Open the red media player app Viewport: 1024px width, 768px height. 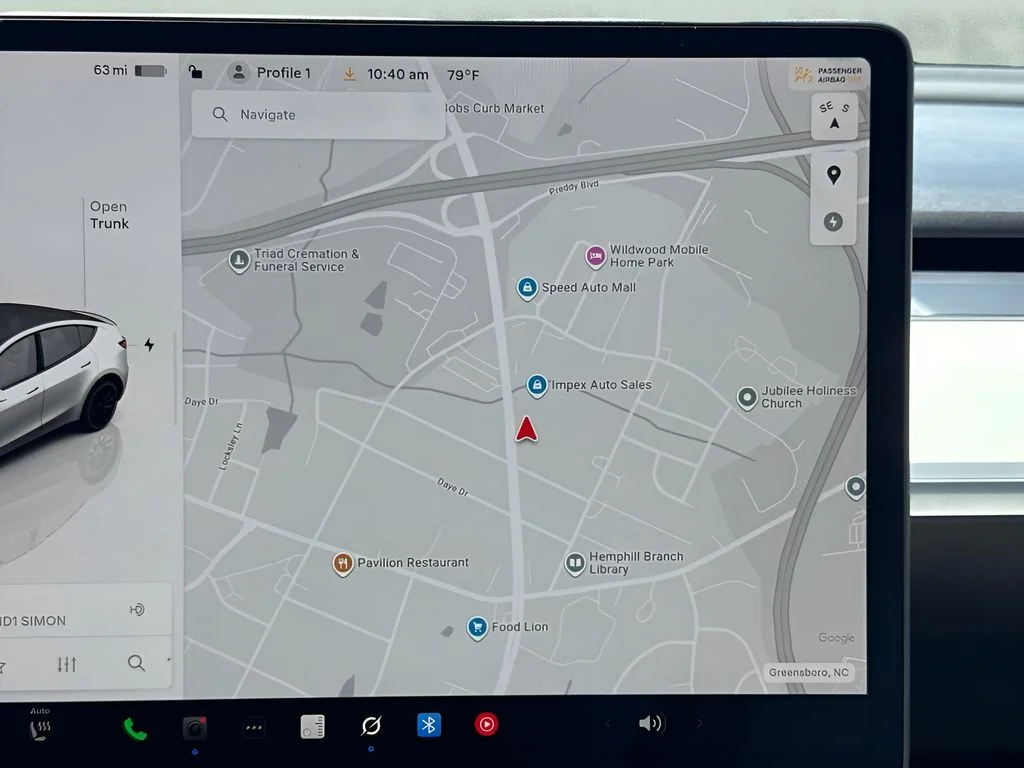click(x=487, y=724)
